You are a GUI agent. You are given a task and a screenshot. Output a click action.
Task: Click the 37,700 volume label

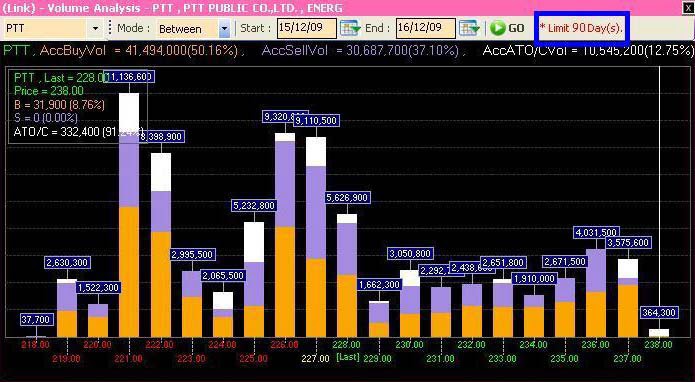pyautogui.click(x=36, y=320)
